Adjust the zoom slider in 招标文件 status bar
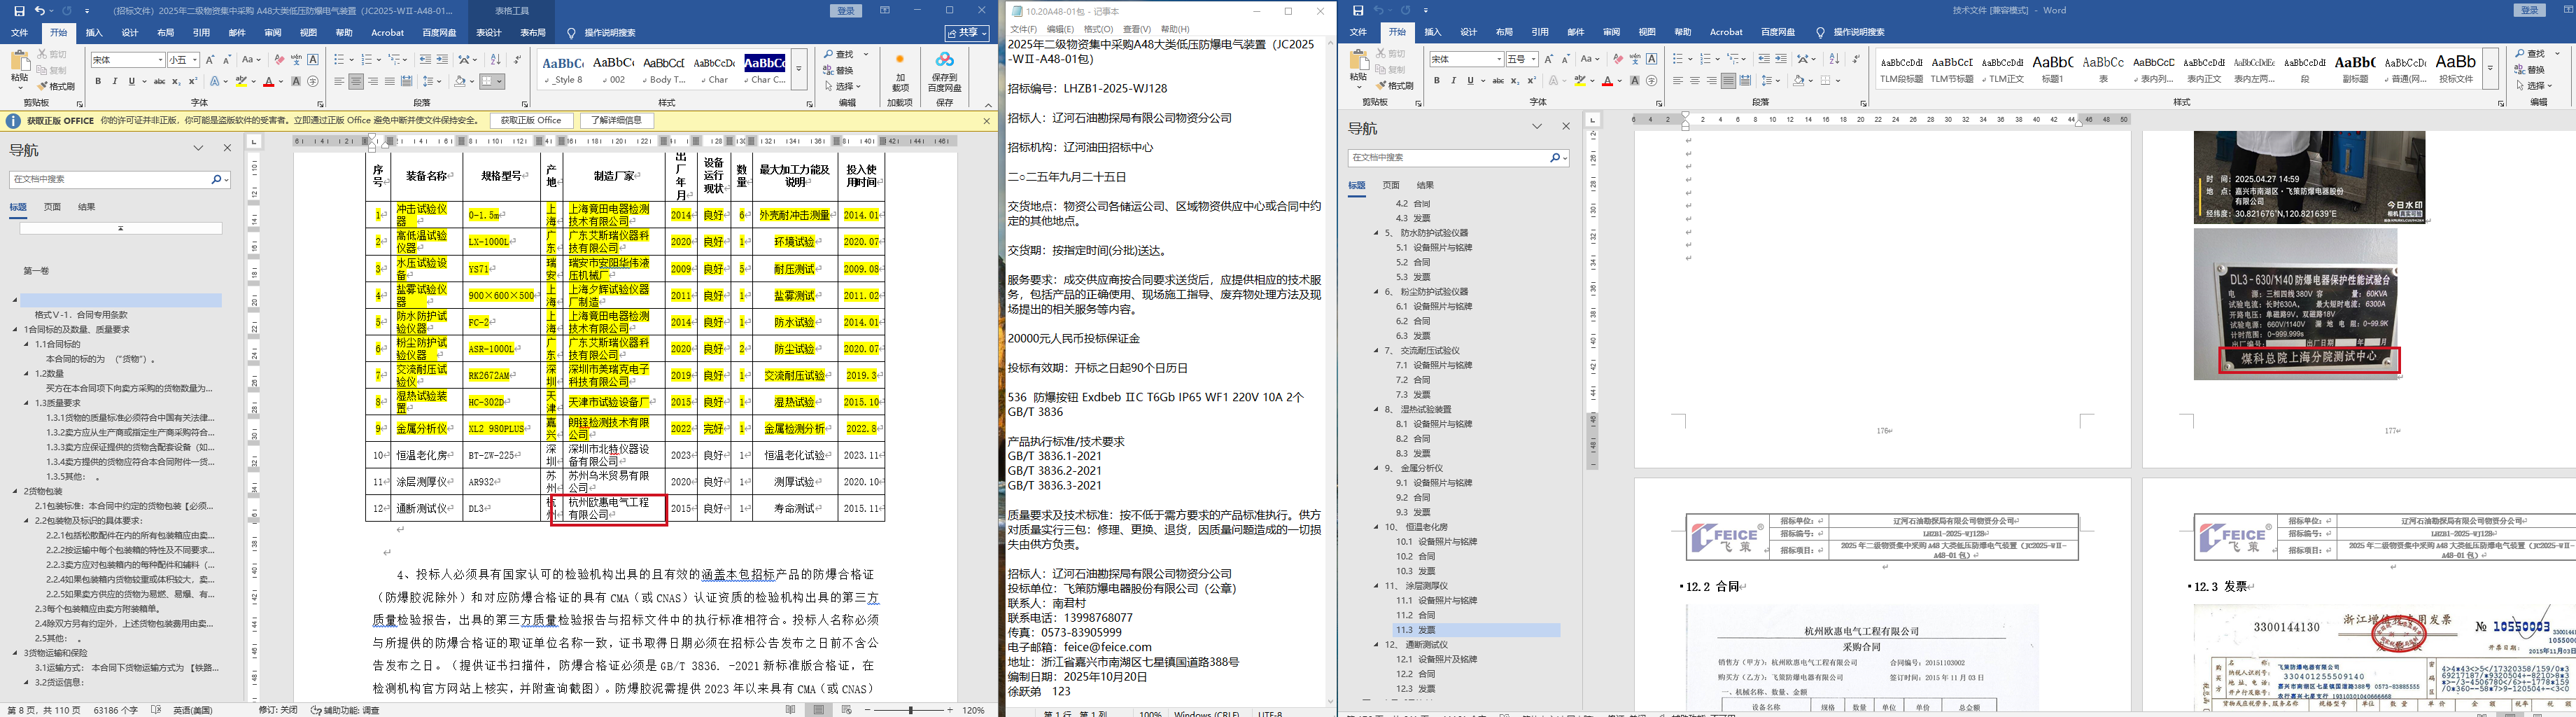The image size is (2576, 717). [910, 710]
